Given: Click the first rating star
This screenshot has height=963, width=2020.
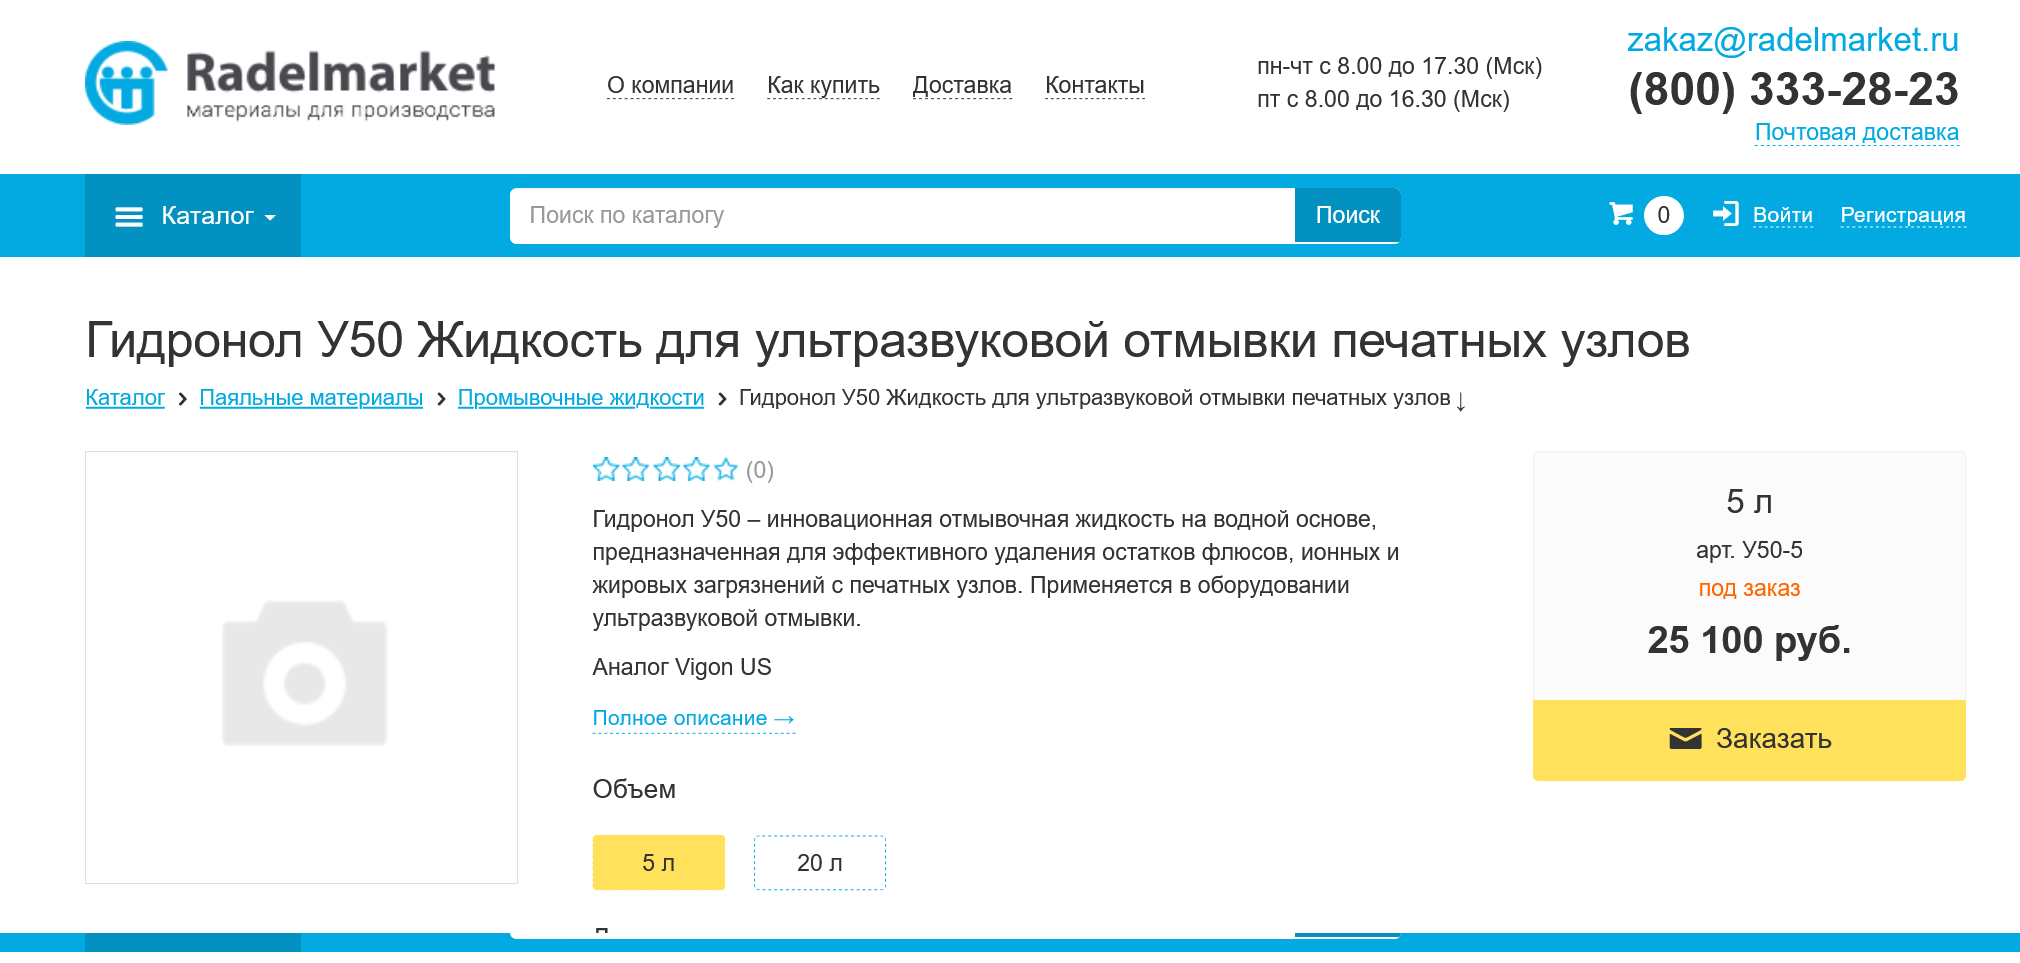Looking at the screenshot, I should coord(606,469).
